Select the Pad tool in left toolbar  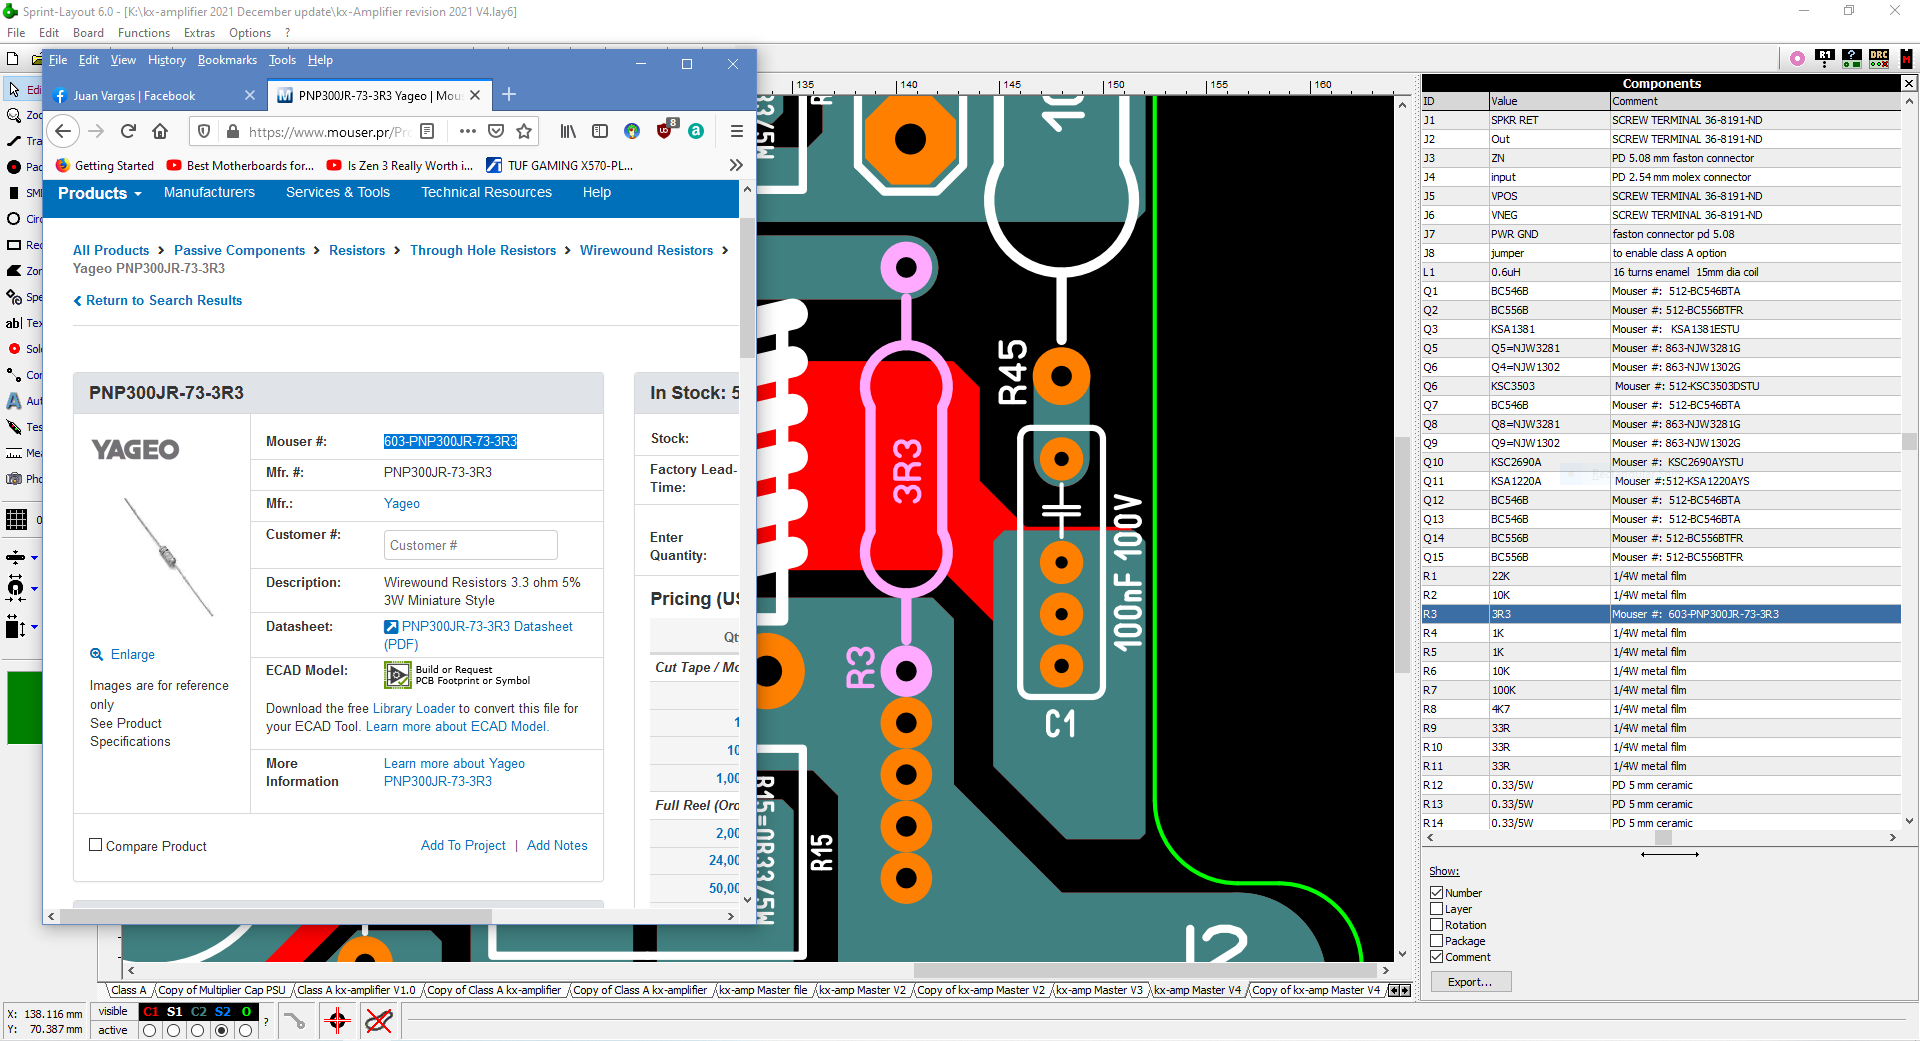(22, 167)
